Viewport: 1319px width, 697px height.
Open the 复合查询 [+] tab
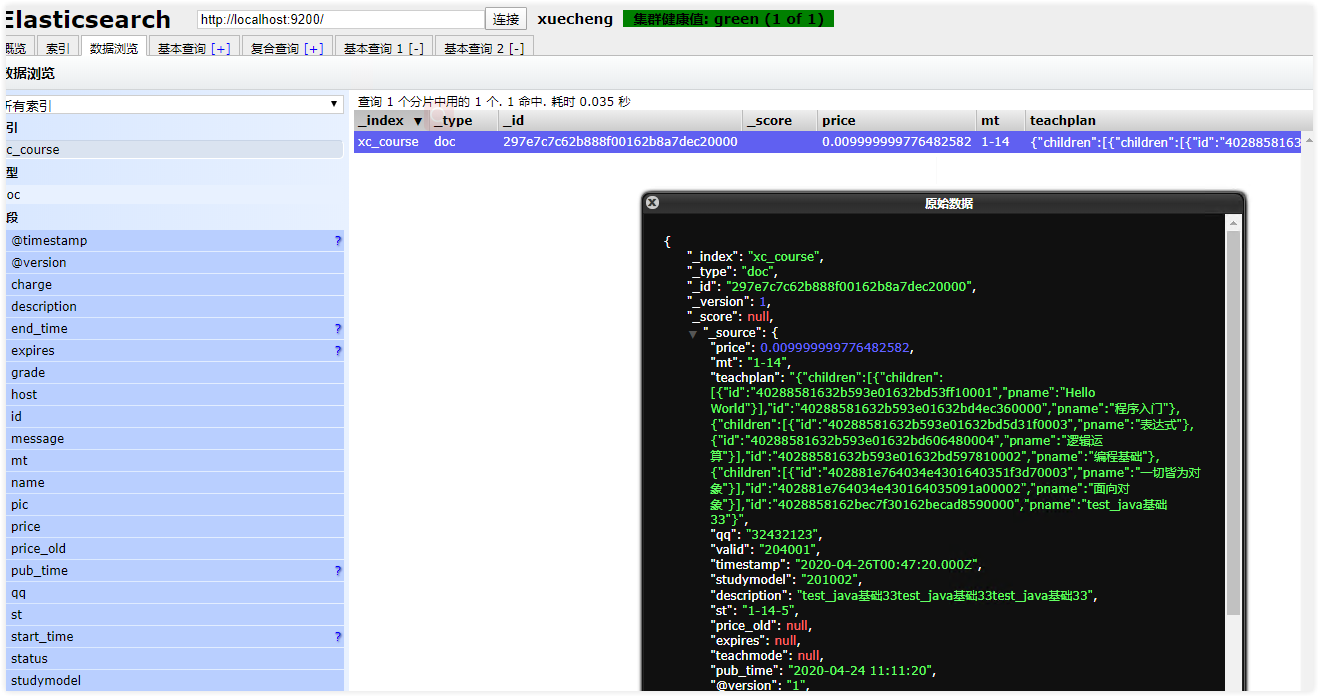click(287, 48)
